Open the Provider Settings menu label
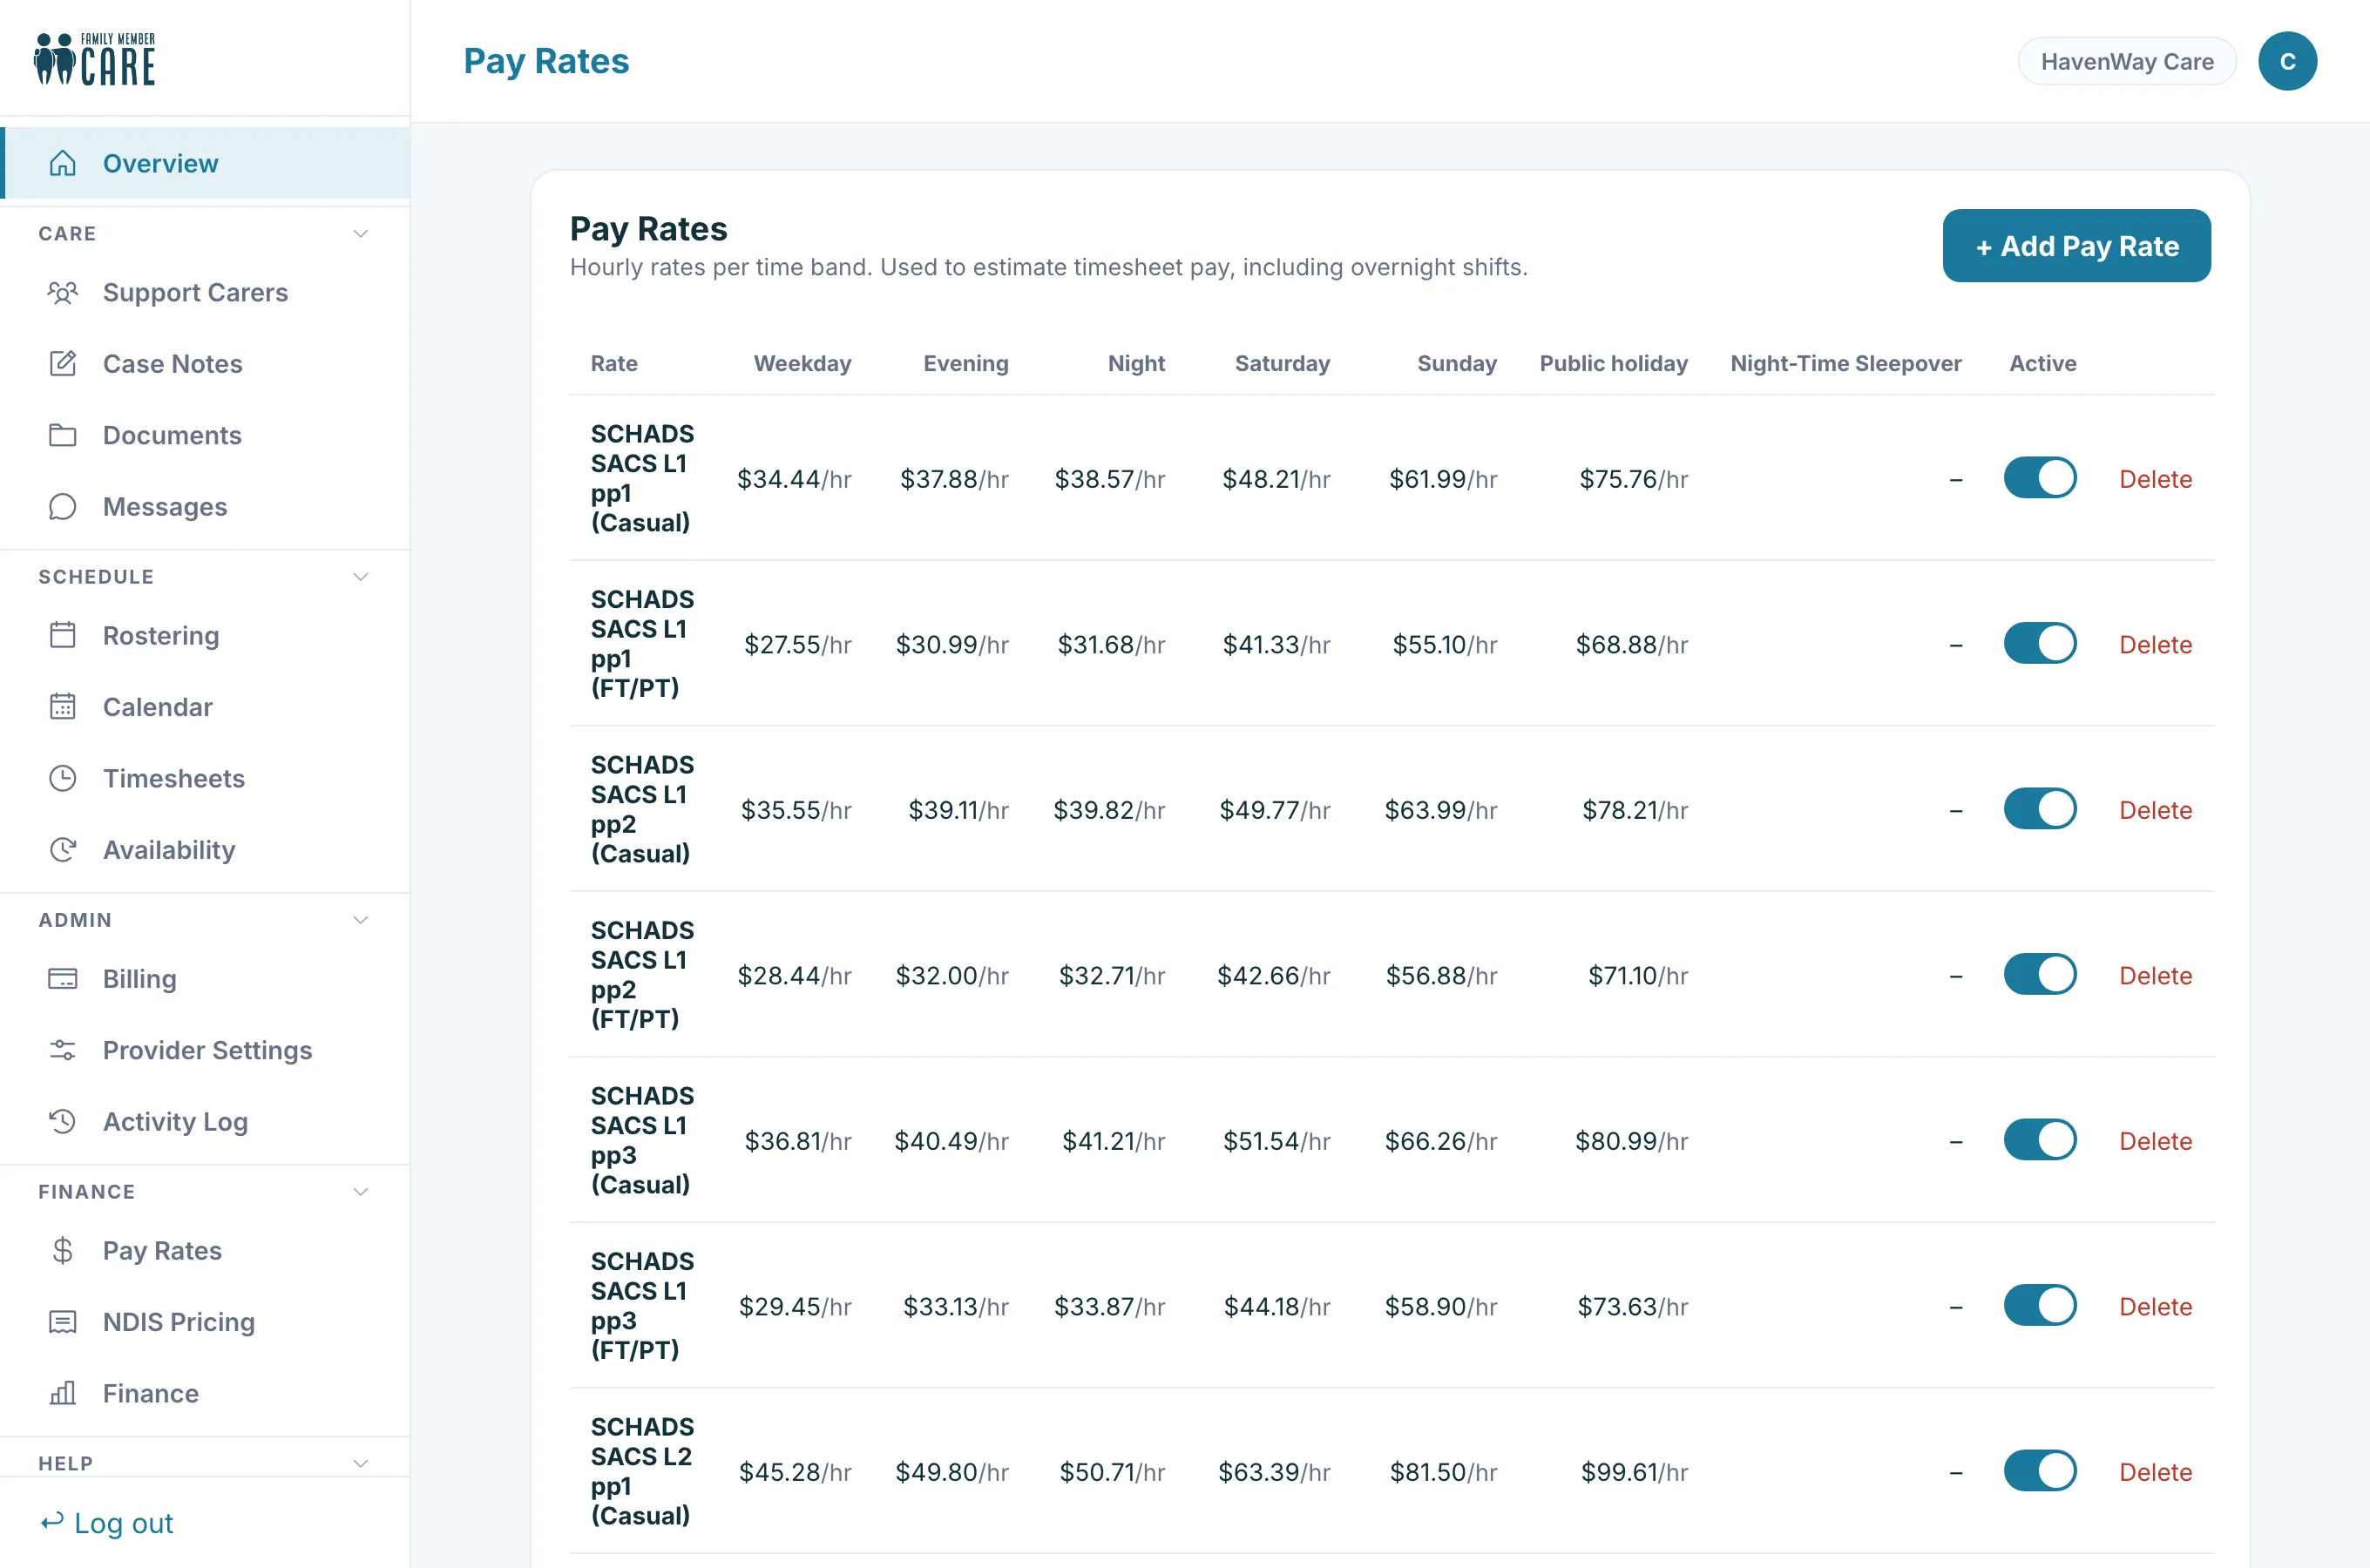This screenshot has width=2370, height=1568. click(208, 1050)
